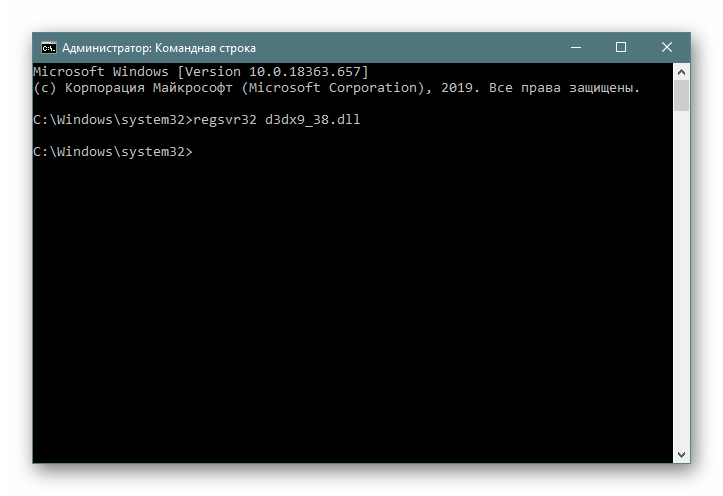Click the window title 'Администратор: Командная строка'
Viewport: 723px width, 496px height.
tap(159, 48)
